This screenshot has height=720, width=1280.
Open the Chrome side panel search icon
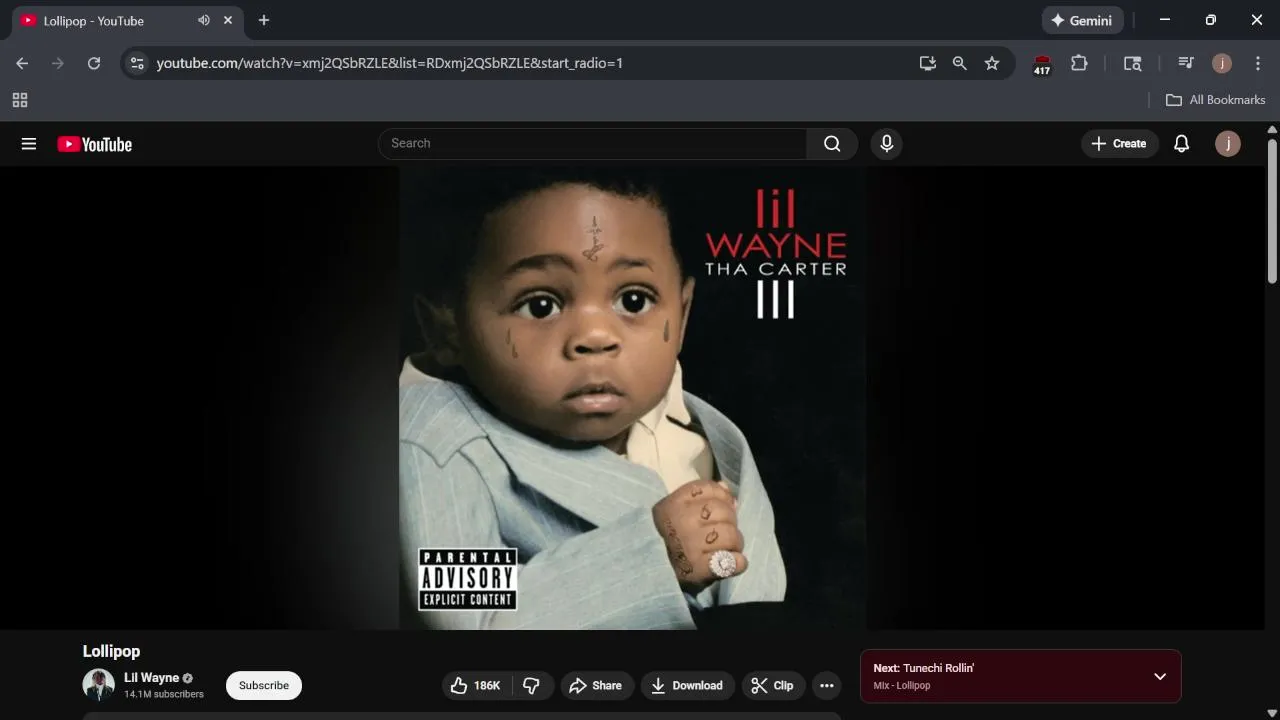tap(1133, 63)
